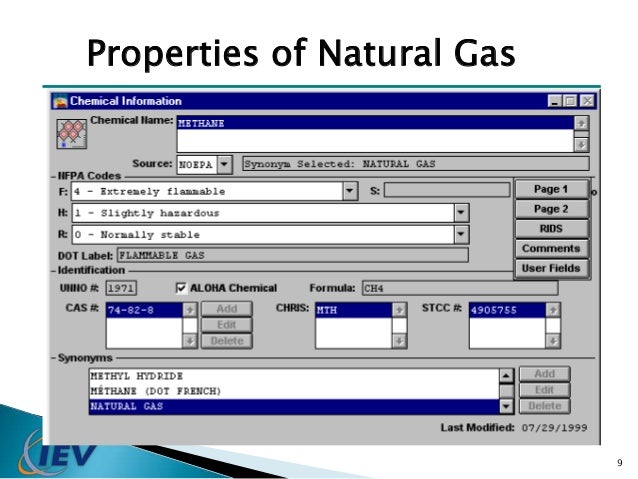Expand the H health hazard dropdown
This screenshot has height=479, width=638.
tap(461, 212)
